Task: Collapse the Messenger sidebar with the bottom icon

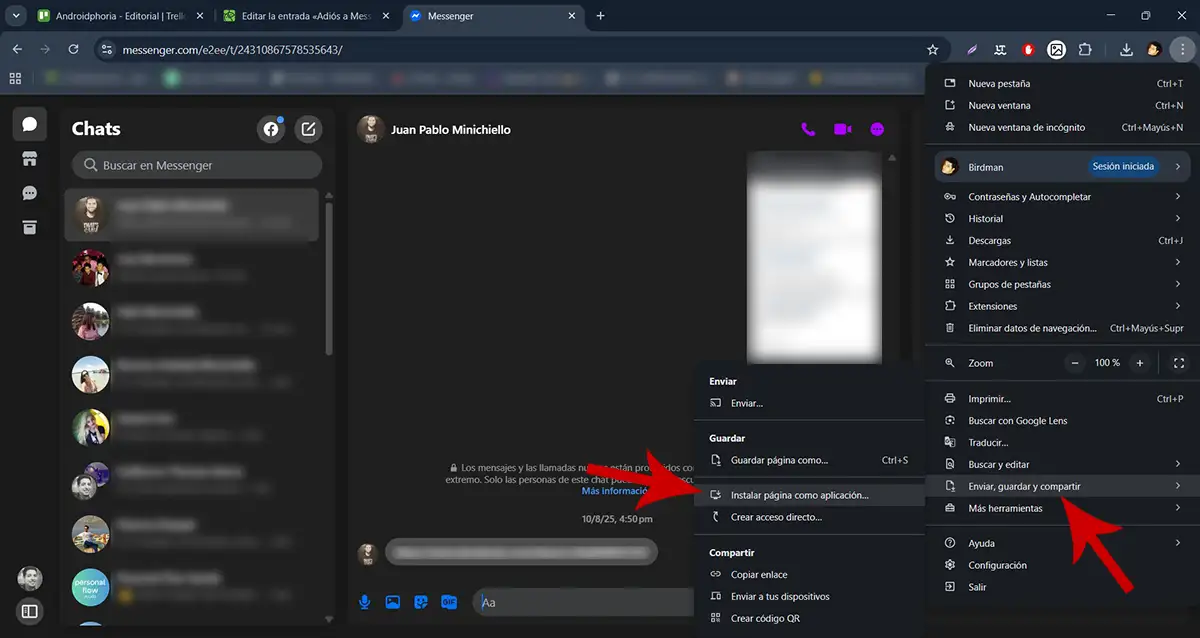Action: click(28, 611)
